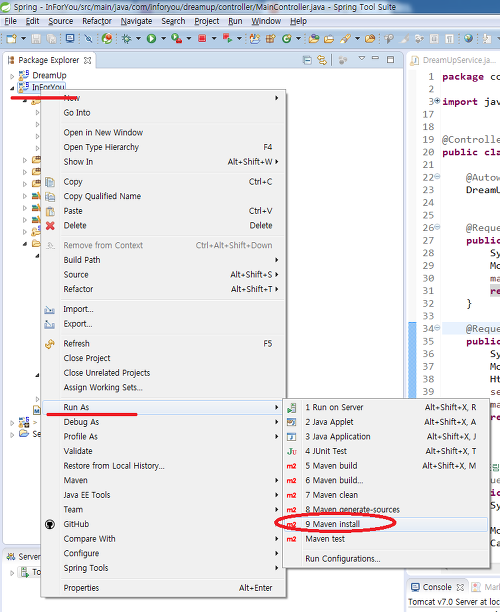Open the Project menu

coord(206,21)
